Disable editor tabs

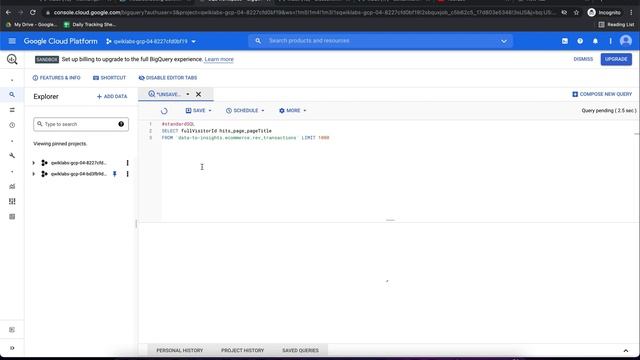[168, 78]
